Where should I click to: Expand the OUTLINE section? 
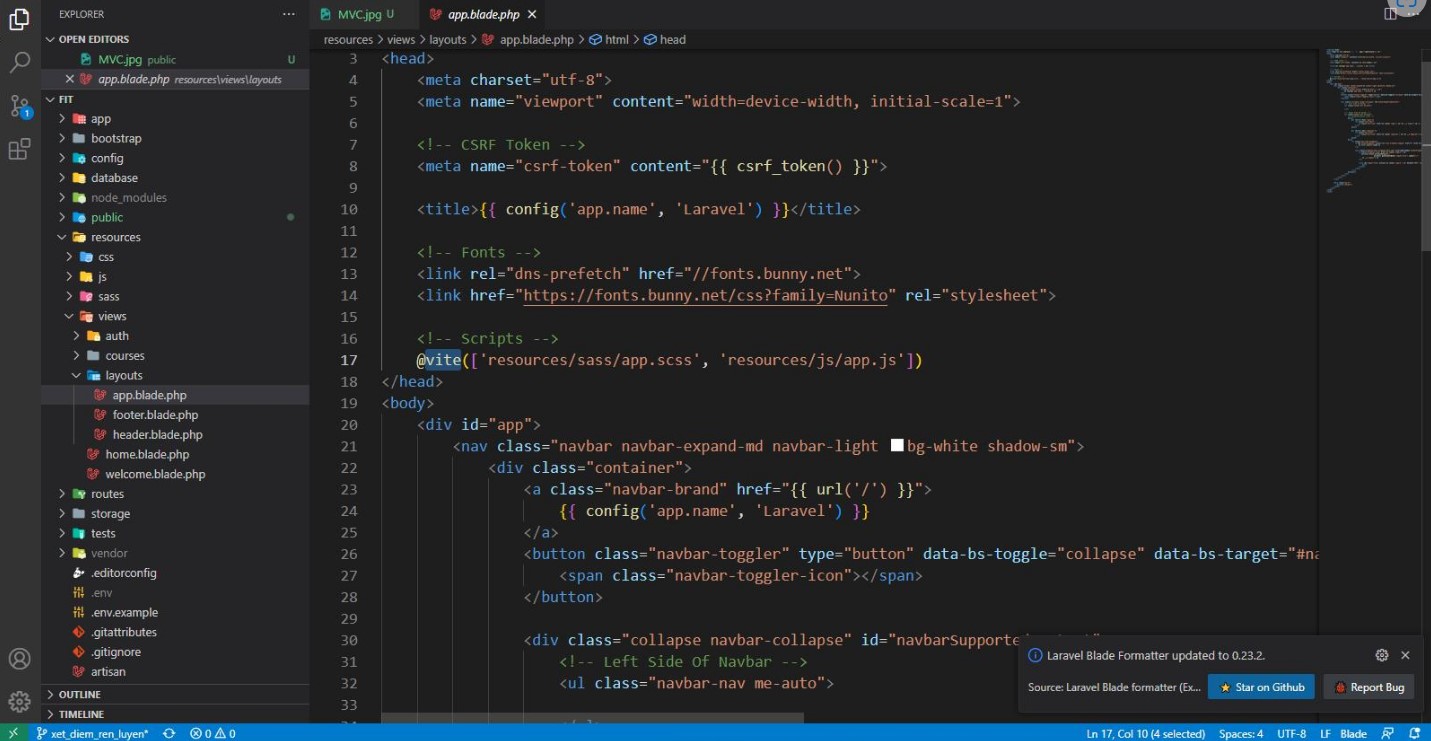(80, 694)
